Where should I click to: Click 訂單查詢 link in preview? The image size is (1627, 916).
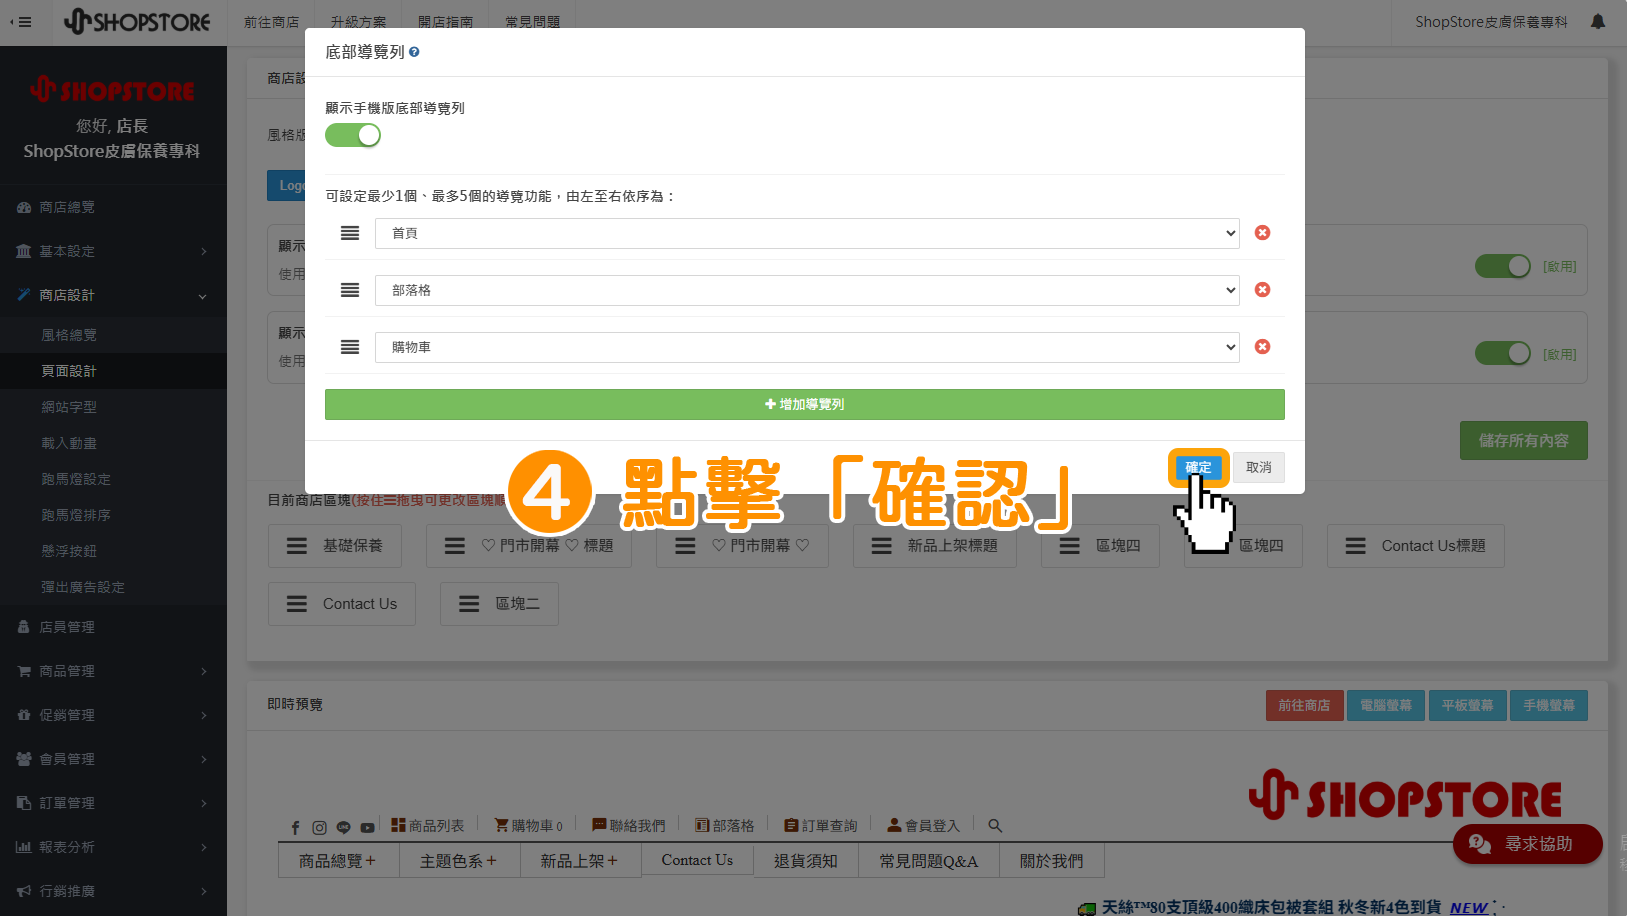click(x=821, y=826)
